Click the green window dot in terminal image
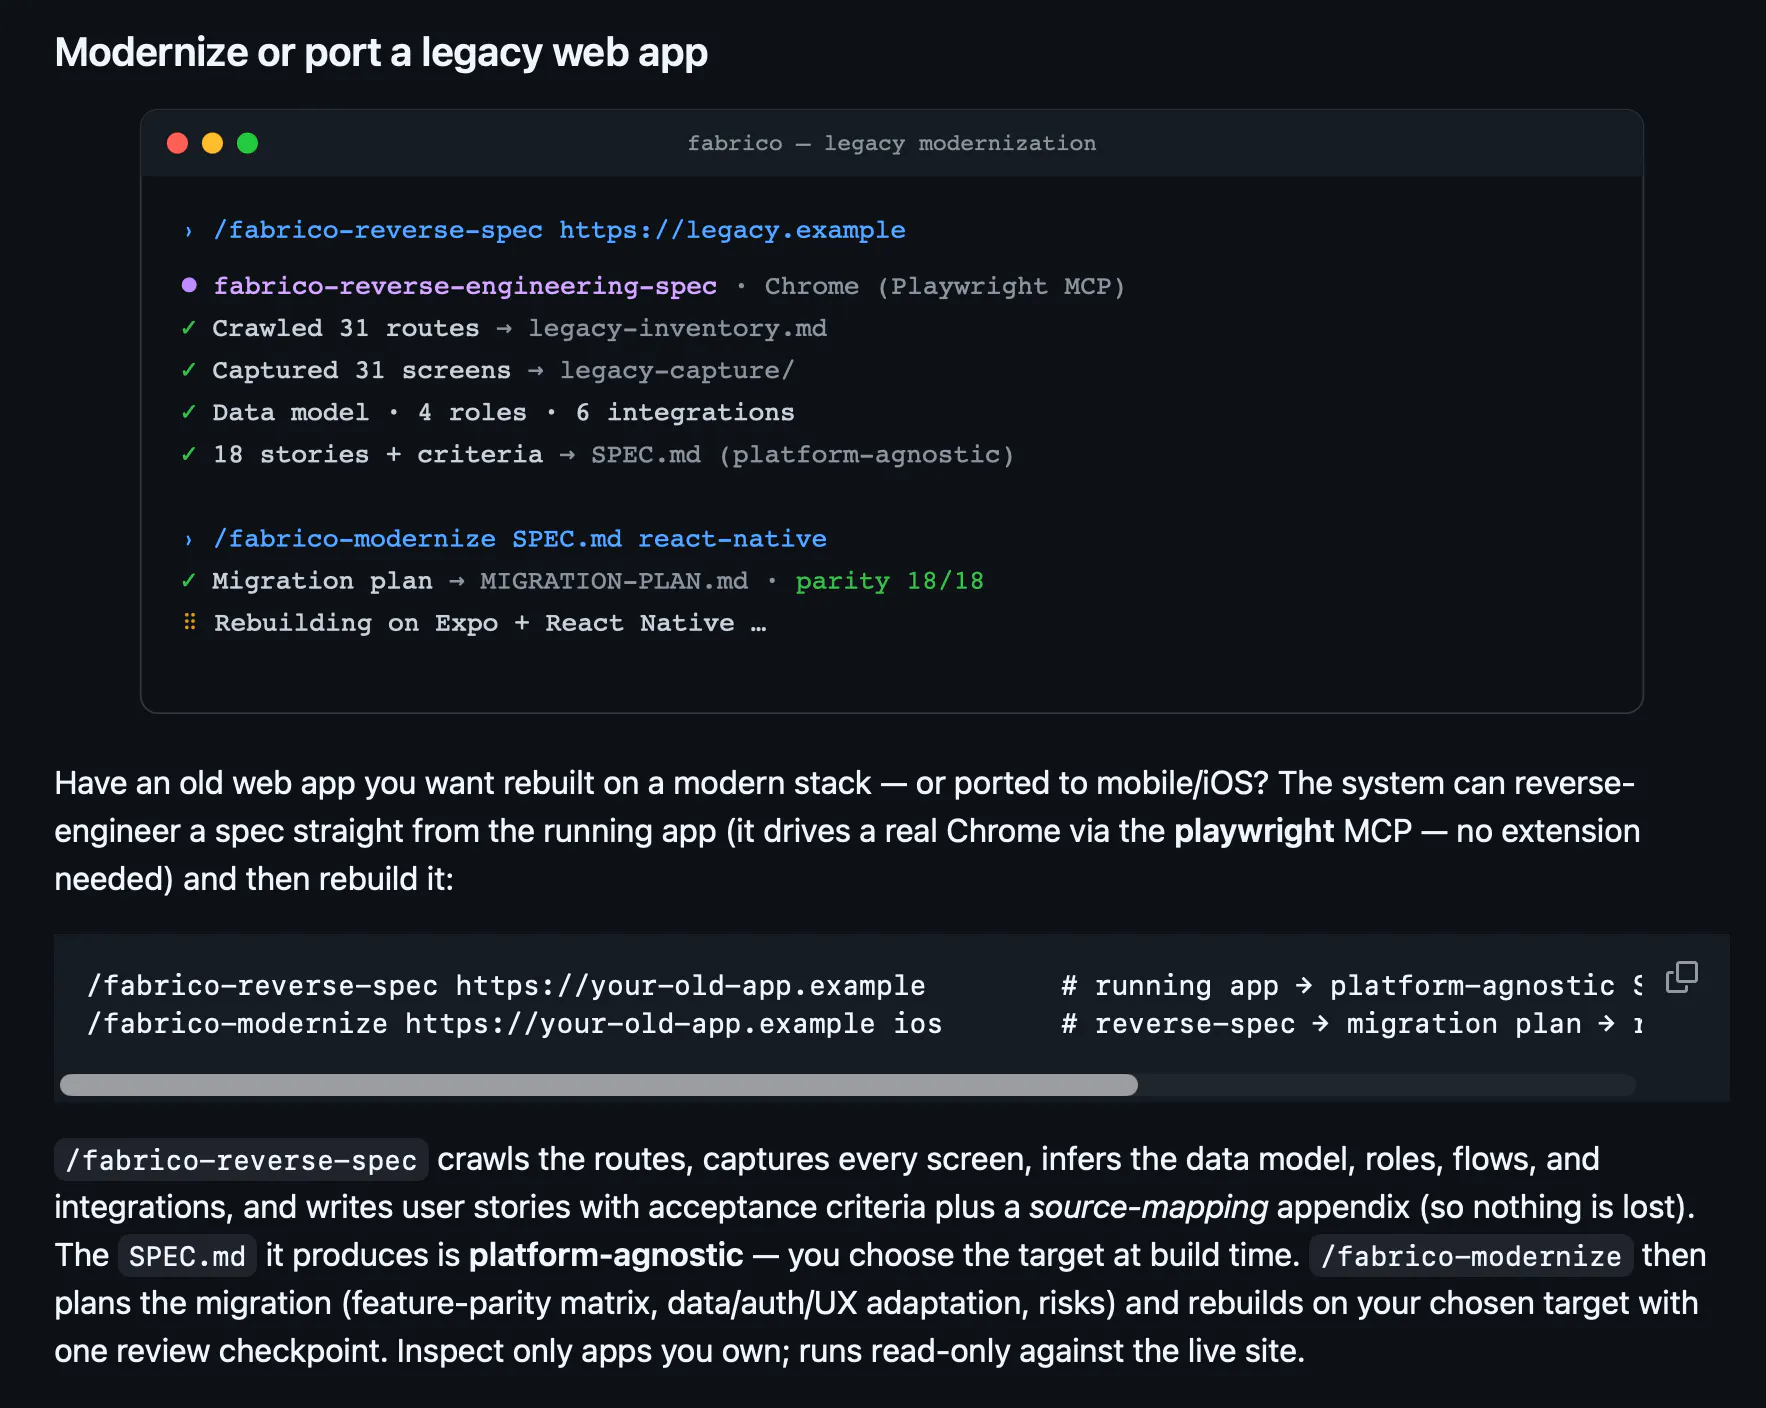 tap(247, 143)
